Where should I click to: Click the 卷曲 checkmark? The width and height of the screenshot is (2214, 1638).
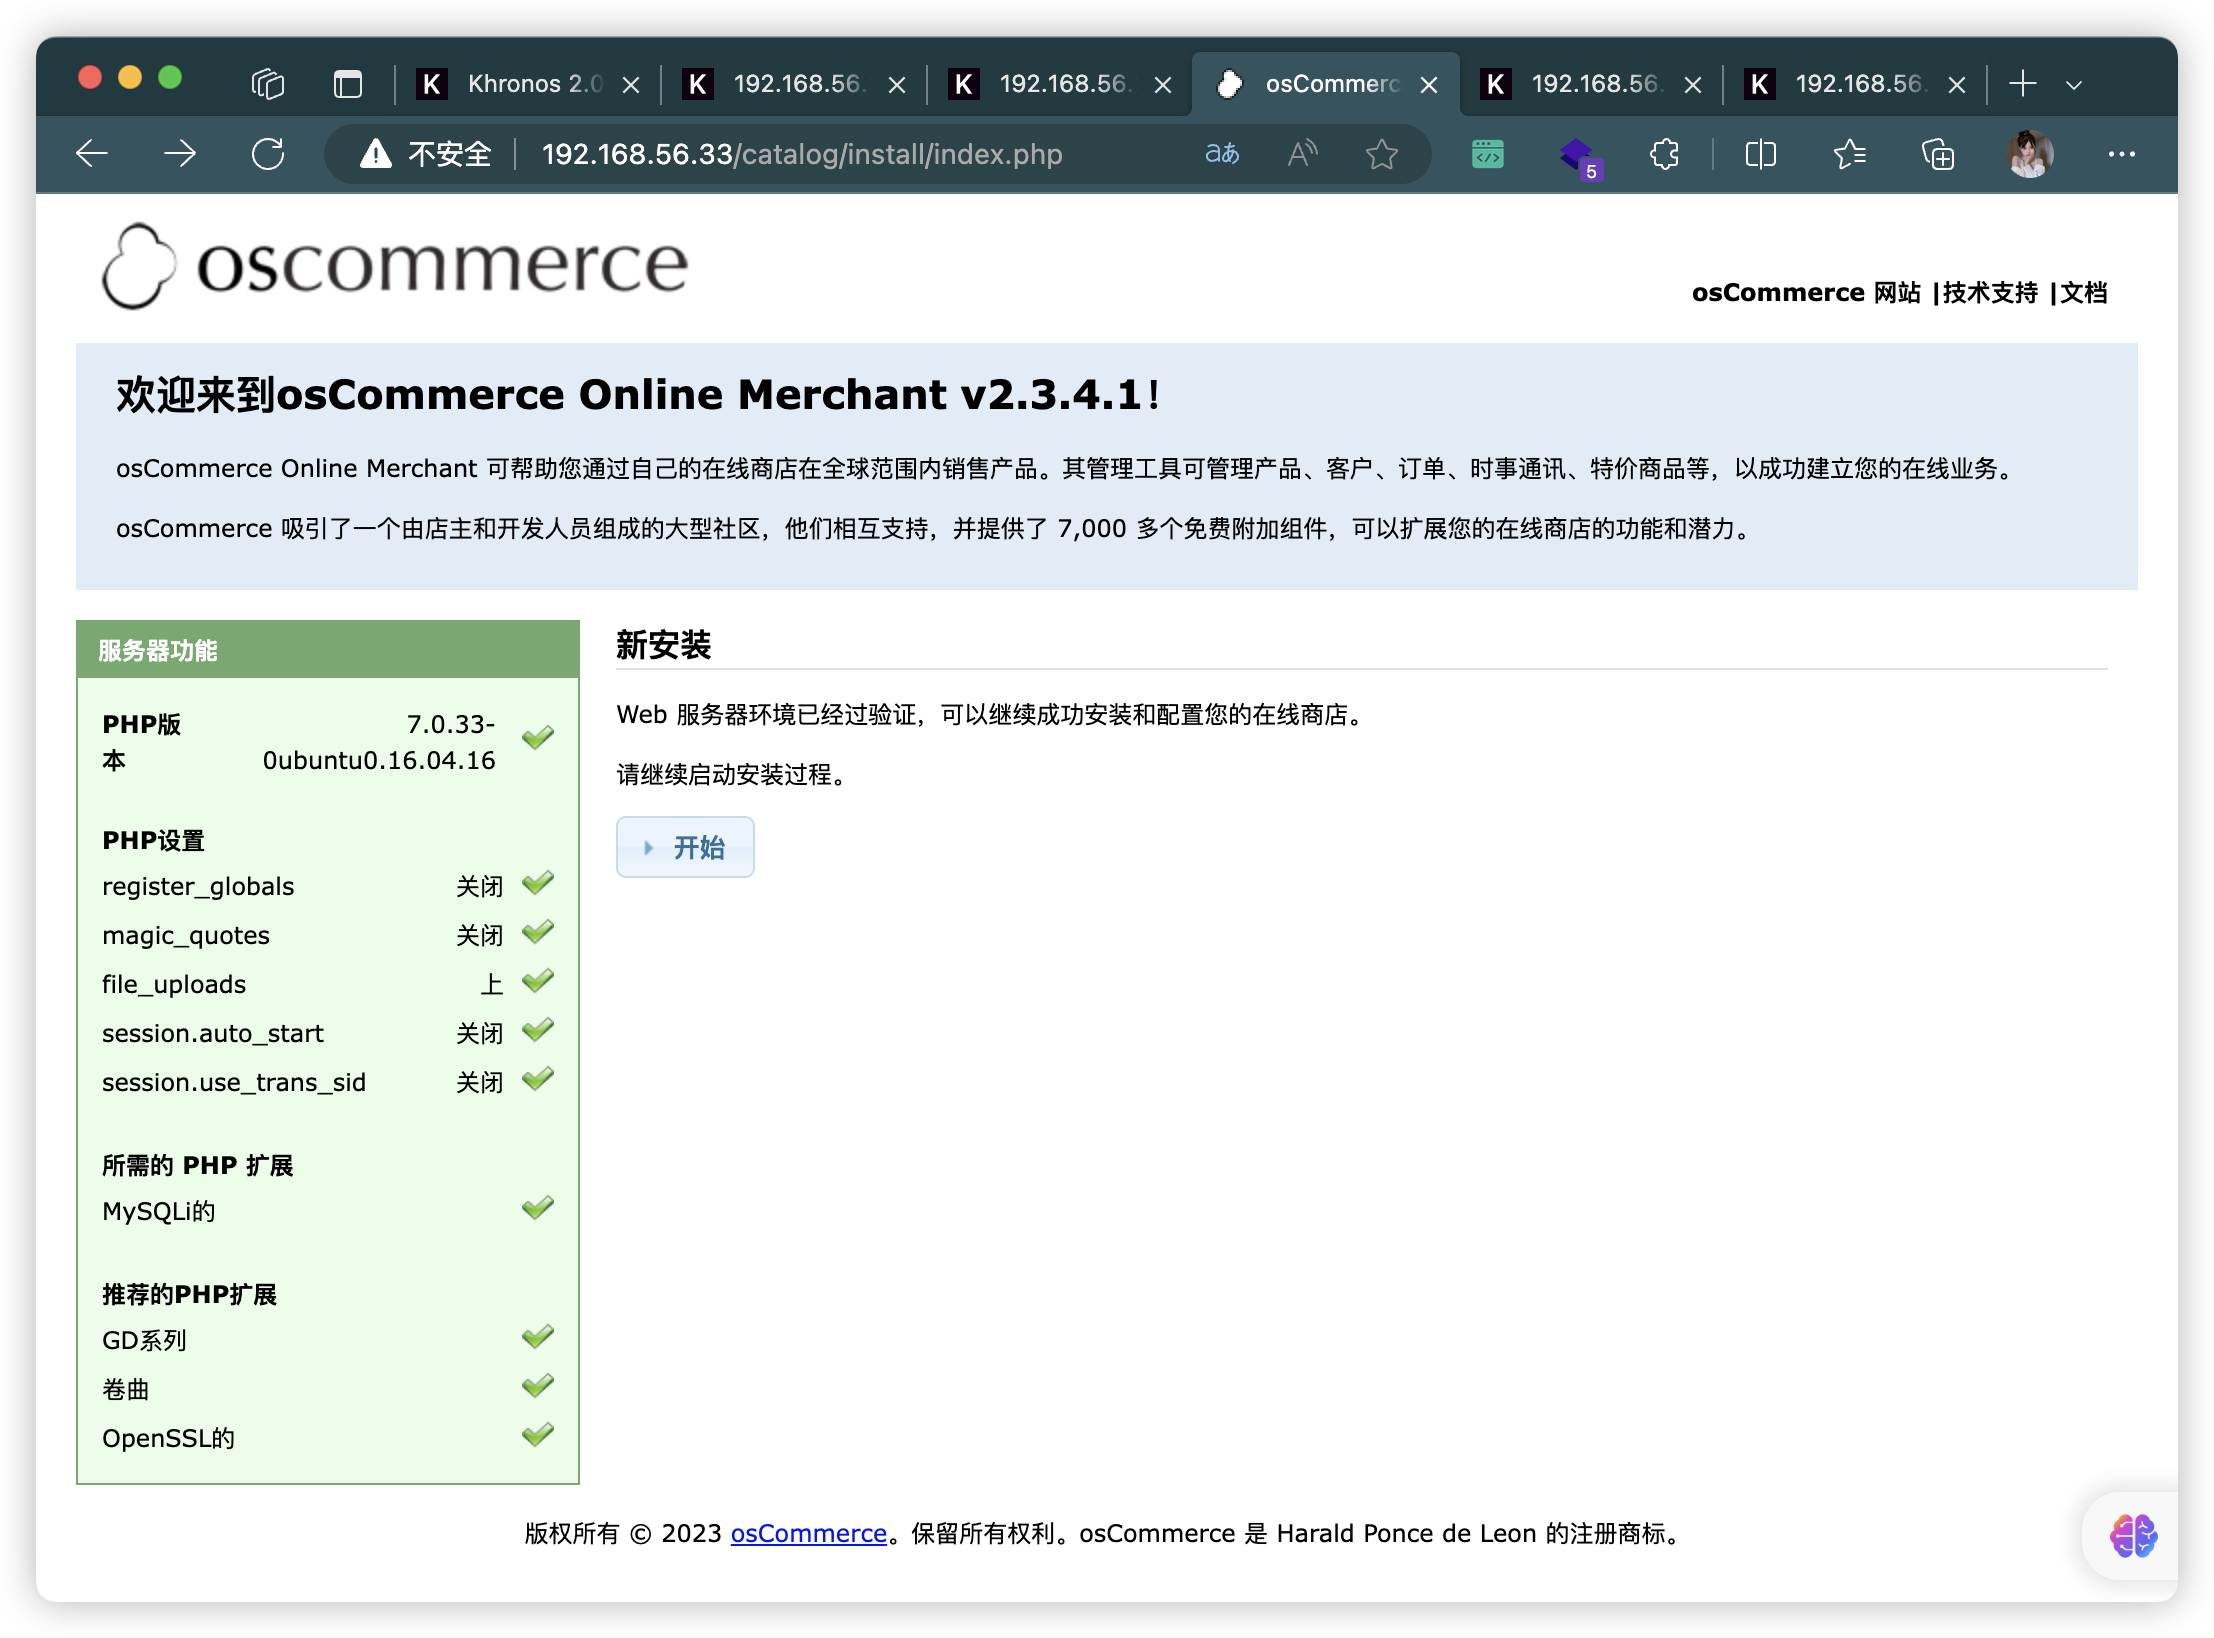[x=538, y=1386]
